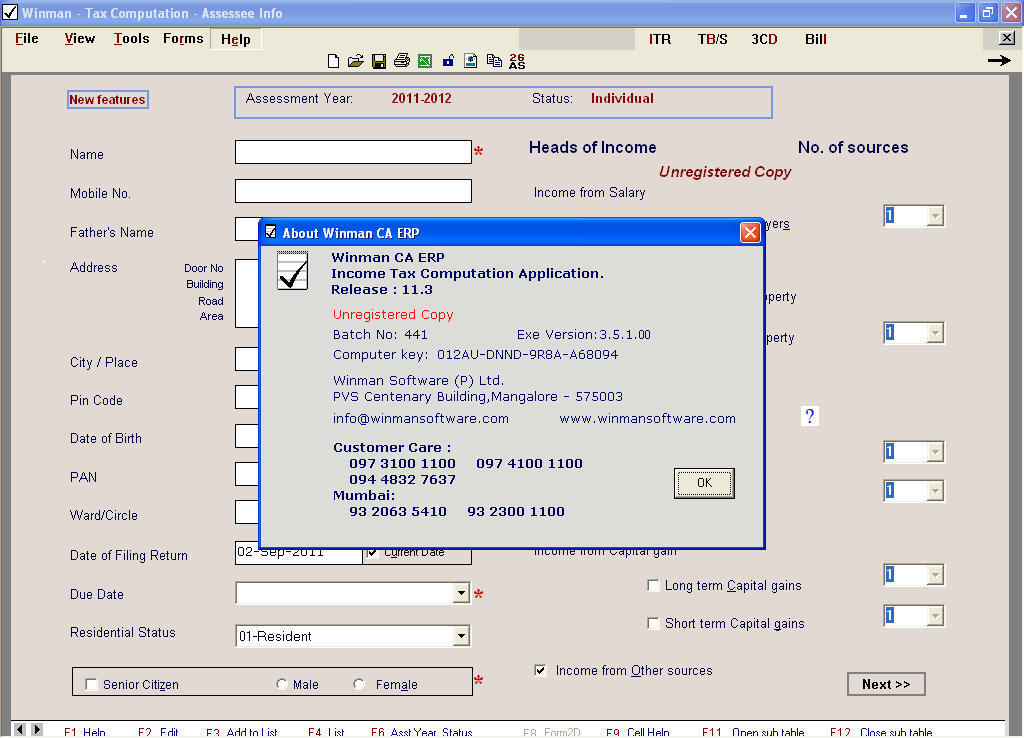Screen dimensions: 1024x738
Task: Click the New file icon in toolbar
Action: 334,61
